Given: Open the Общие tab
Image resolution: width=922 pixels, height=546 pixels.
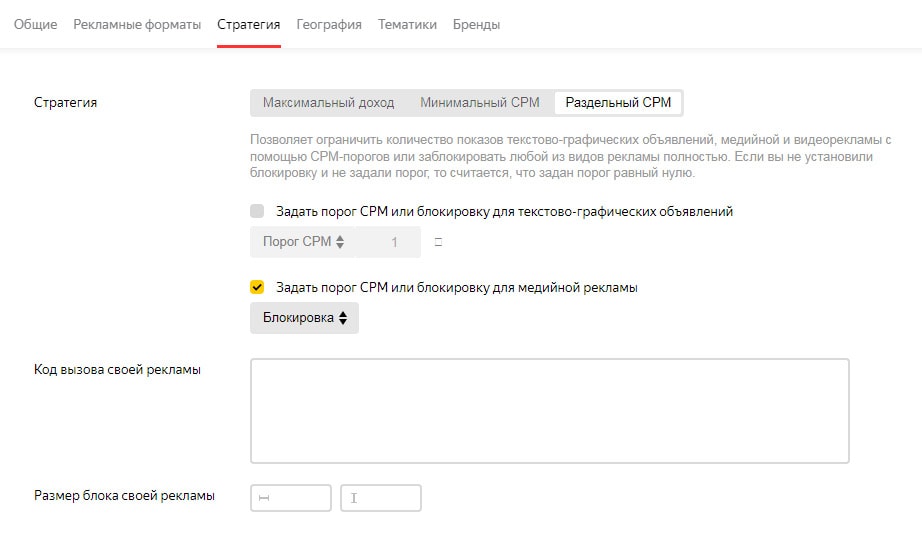Looking at the screenshot, I should 35,24.
